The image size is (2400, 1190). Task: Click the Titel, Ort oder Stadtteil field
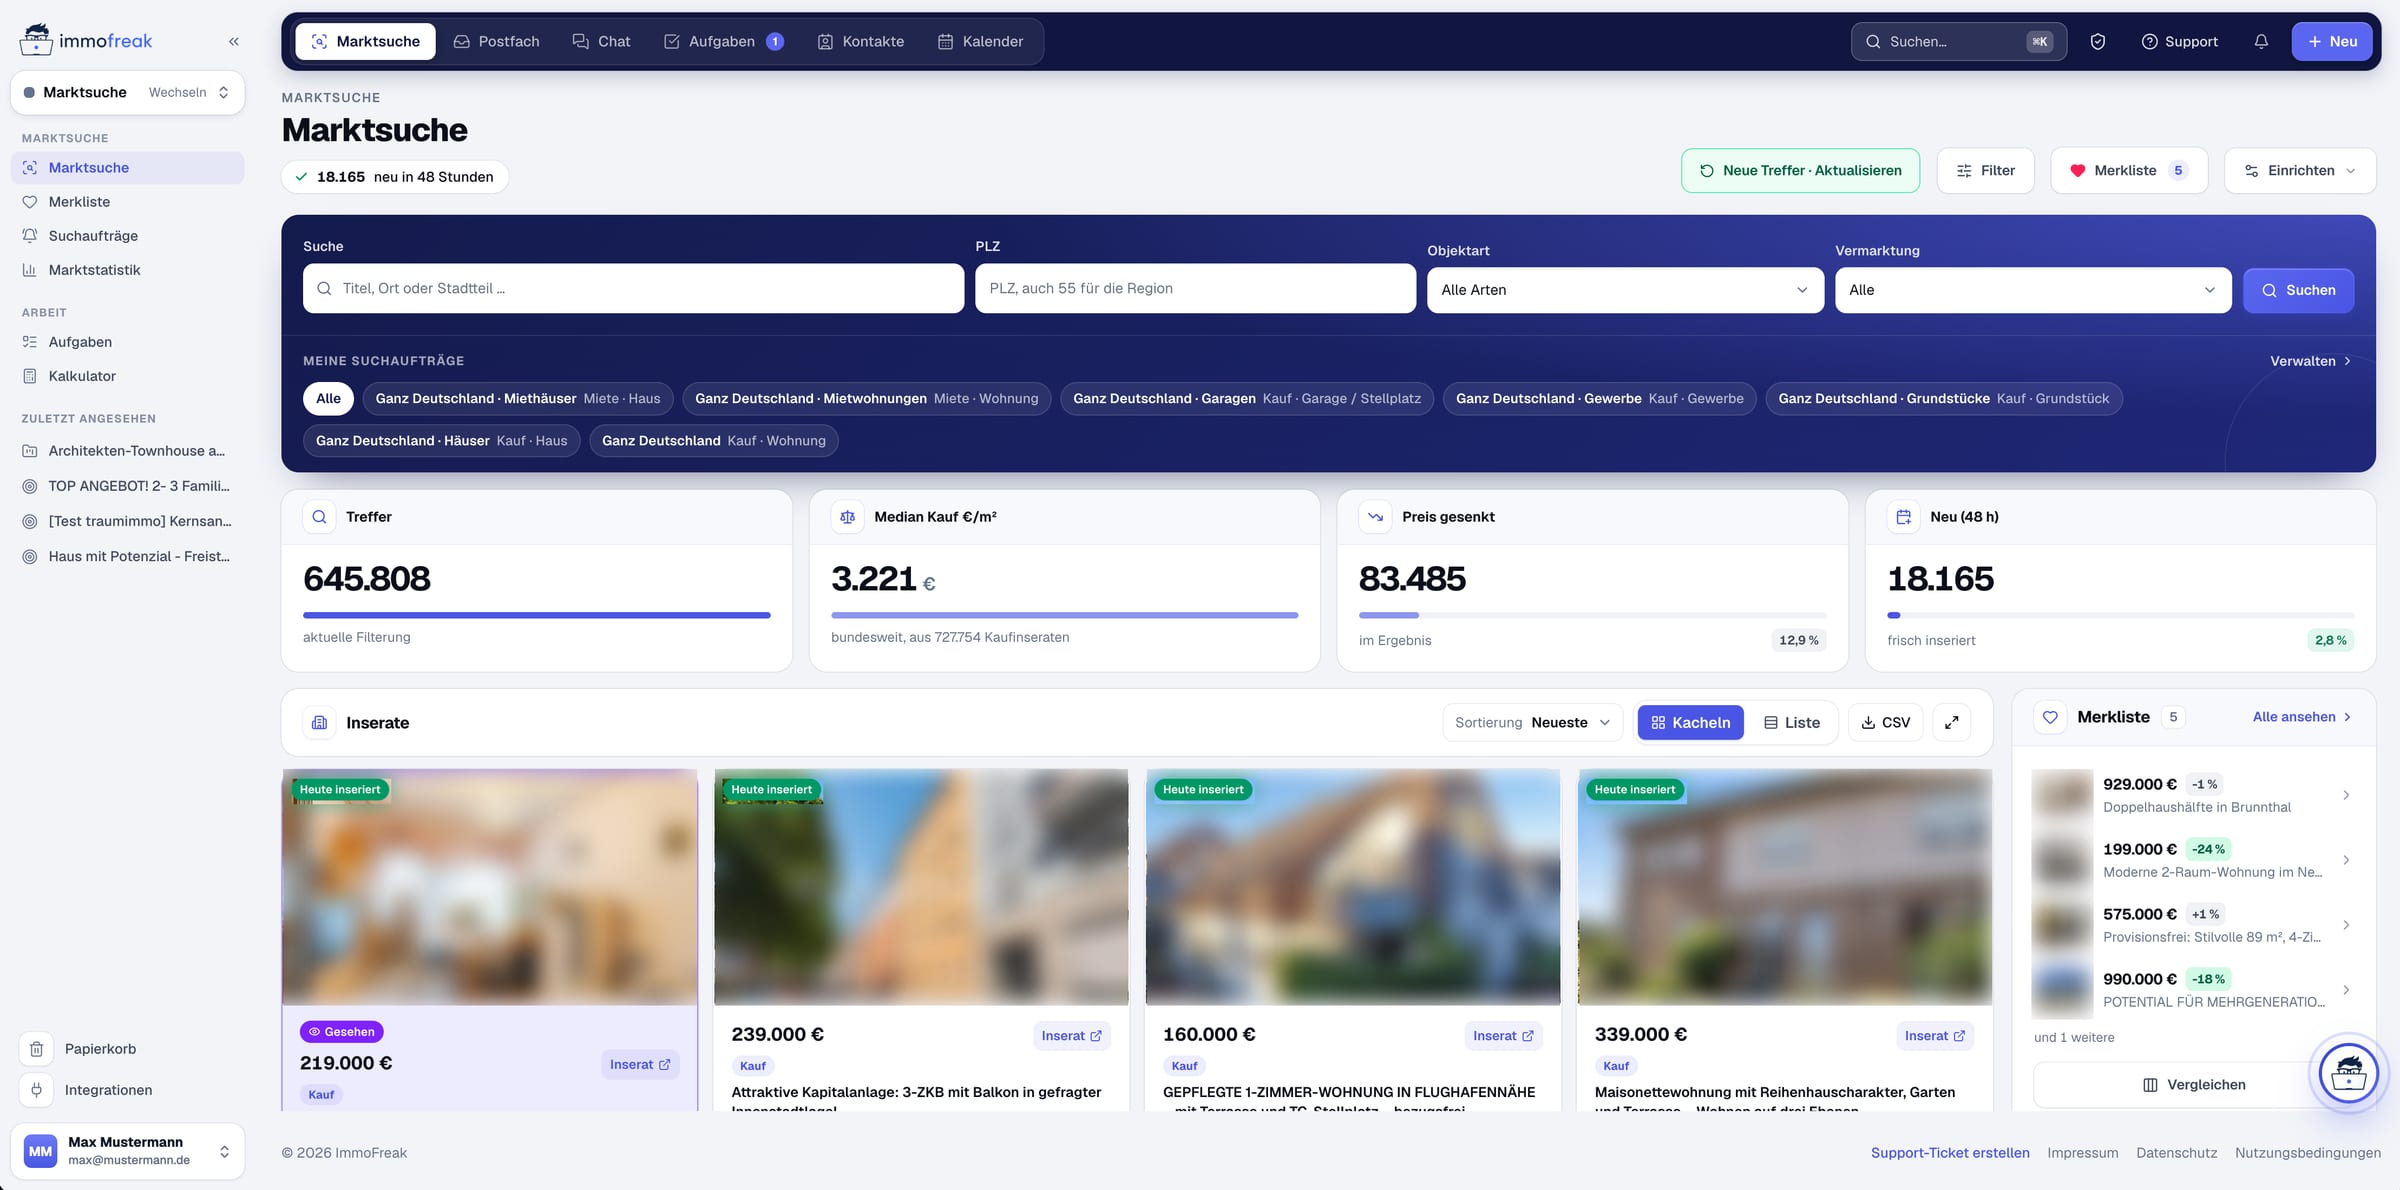633,288
